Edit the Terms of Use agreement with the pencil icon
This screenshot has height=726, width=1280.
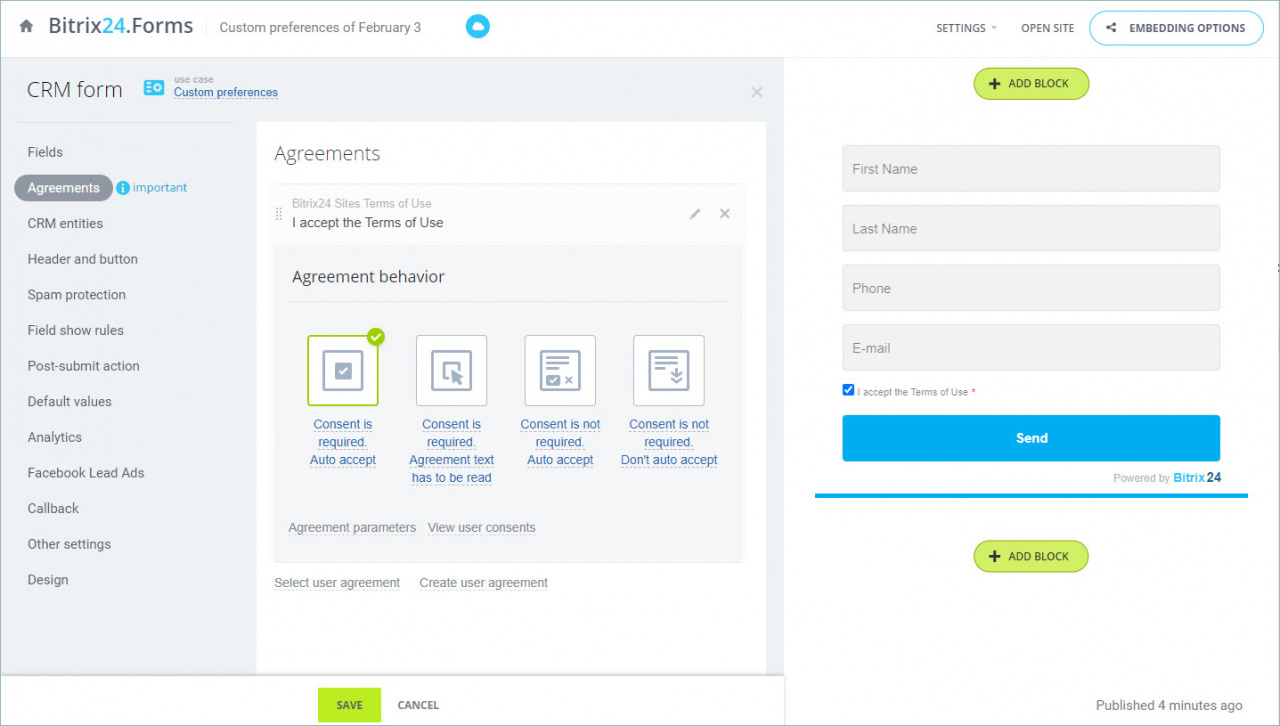point(695,214)
